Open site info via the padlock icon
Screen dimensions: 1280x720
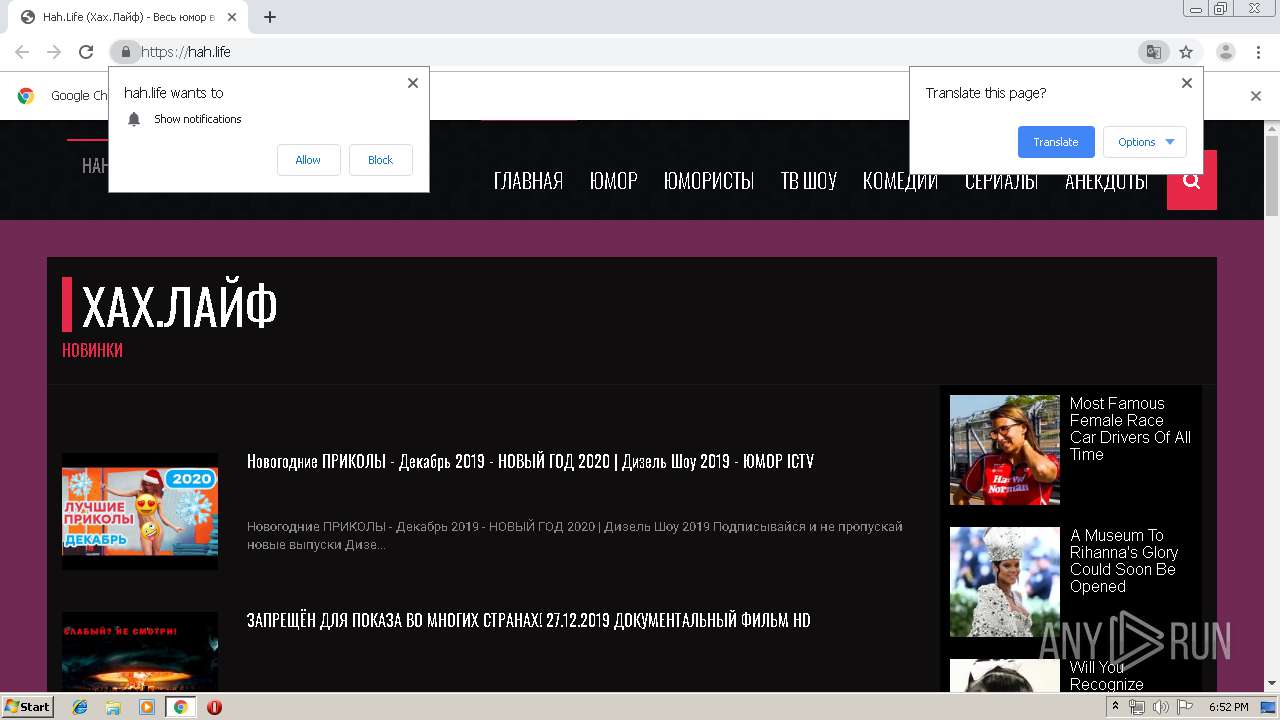click(125, 52)
